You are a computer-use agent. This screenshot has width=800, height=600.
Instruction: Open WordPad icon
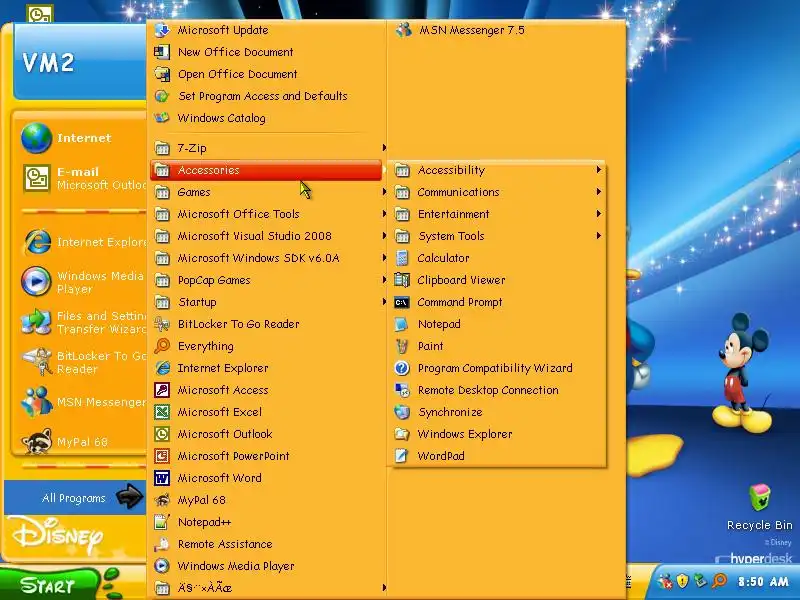click(x=402, y=456)
